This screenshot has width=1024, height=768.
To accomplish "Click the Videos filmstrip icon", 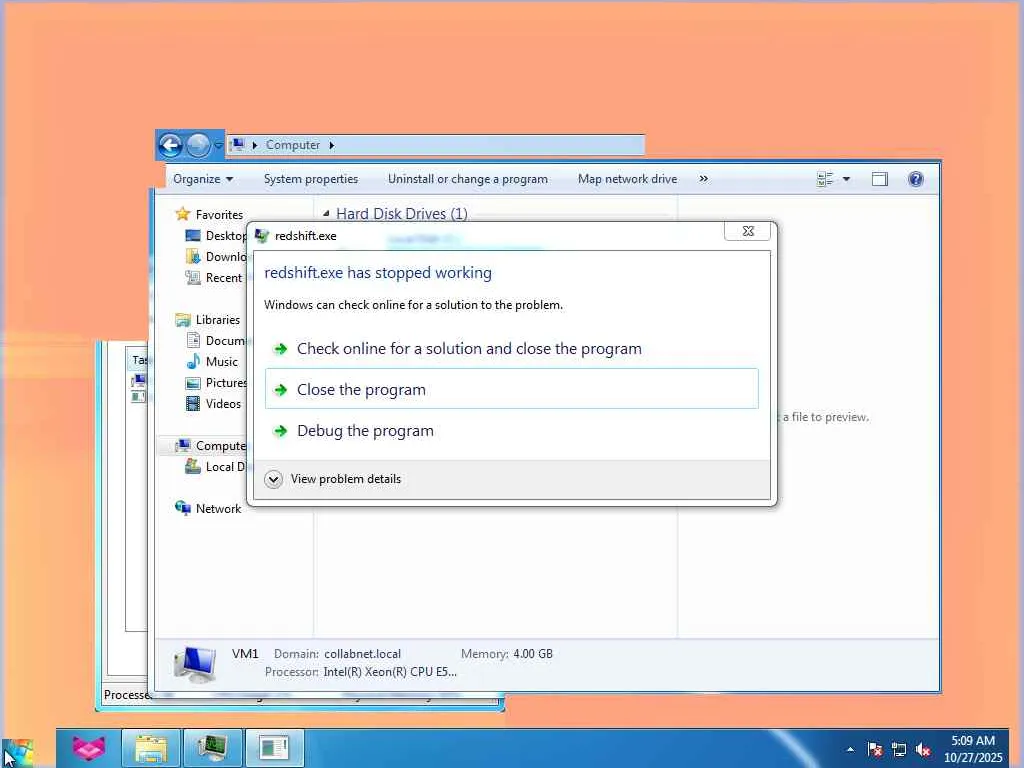I will pos(193,404).
